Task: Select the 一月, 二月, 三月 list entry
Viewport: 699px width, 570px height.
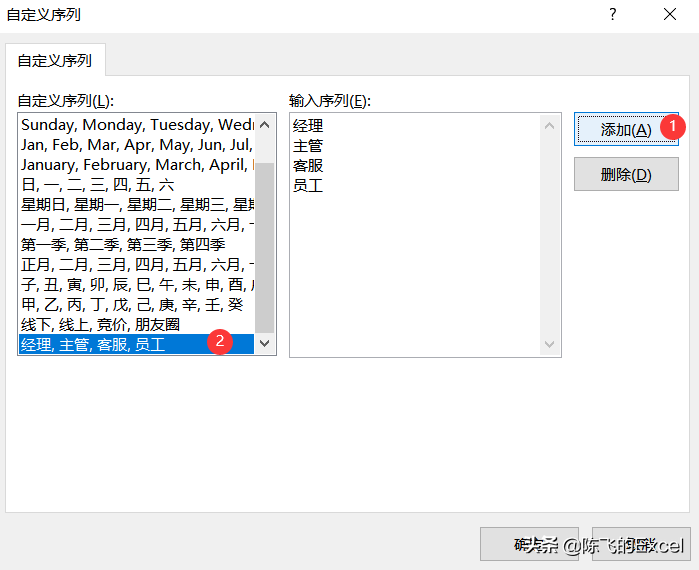Action: click(136, 225)
